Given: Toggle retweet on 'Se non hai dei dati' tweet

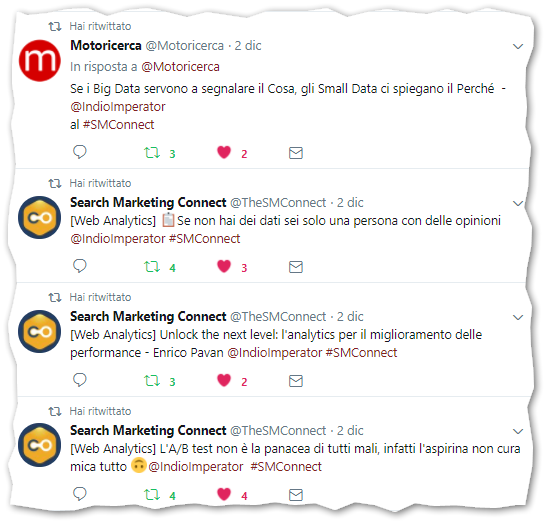Looking at the screenshot, I should click(152, 267).
